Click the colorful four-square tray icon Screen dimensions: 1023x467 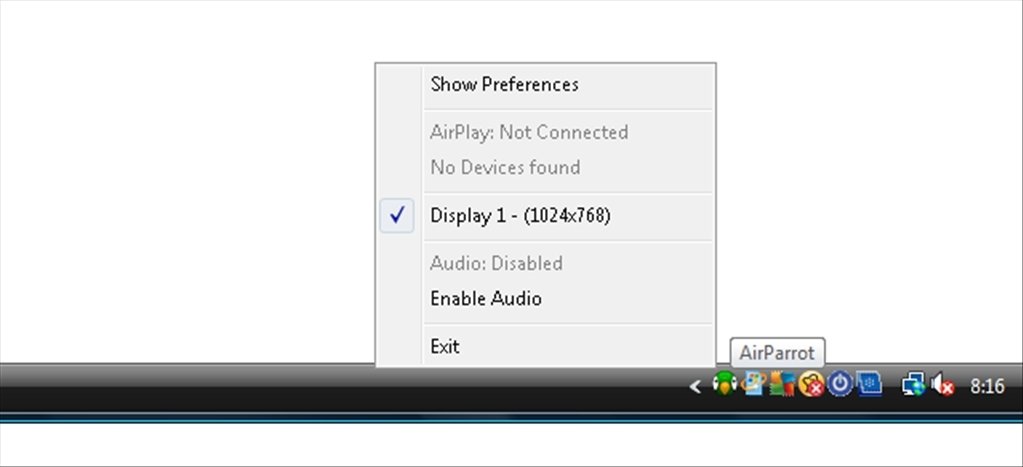click(782, 384)
